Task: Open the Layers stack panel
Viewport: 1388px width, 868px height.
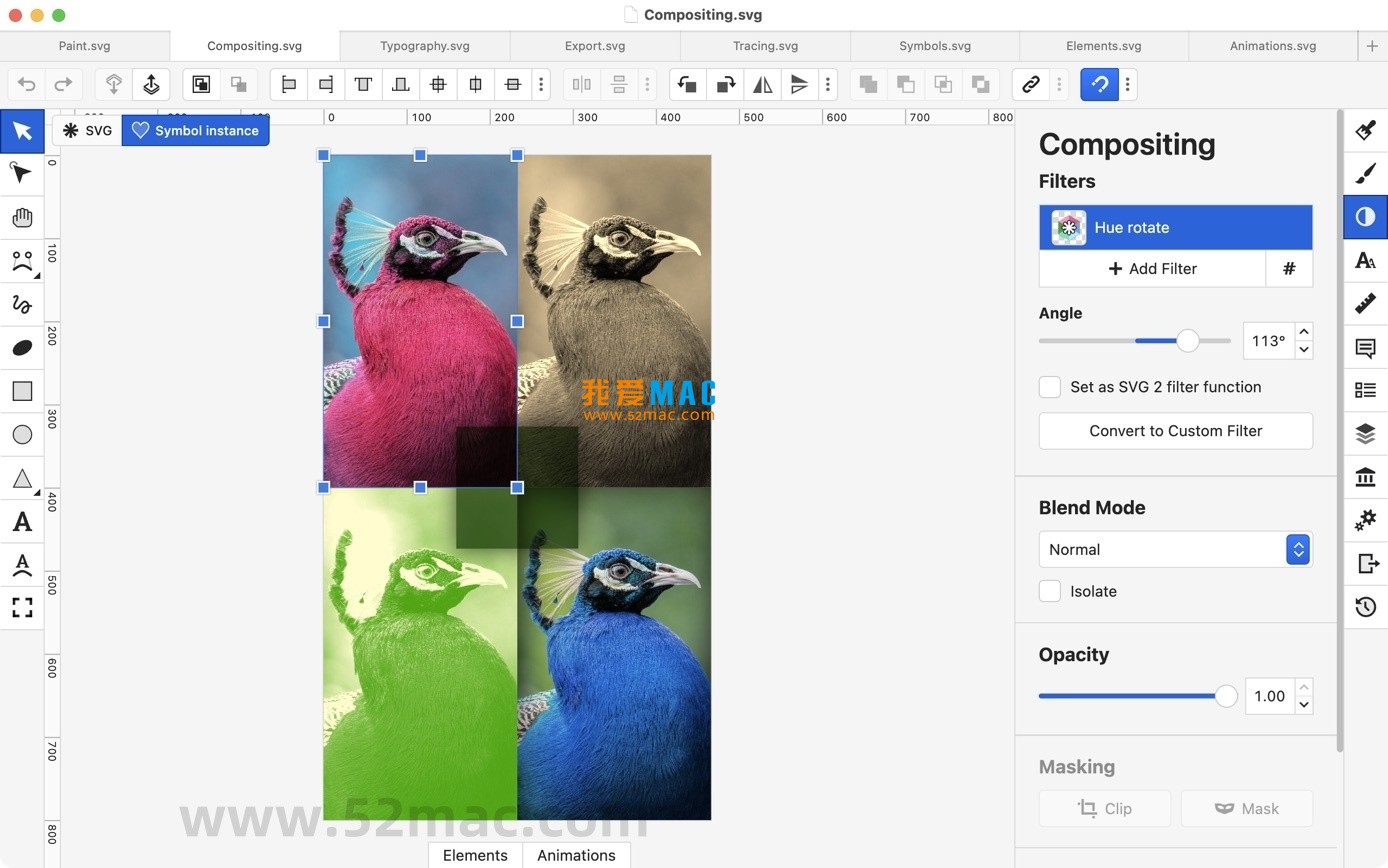Action: [1366, 433]
